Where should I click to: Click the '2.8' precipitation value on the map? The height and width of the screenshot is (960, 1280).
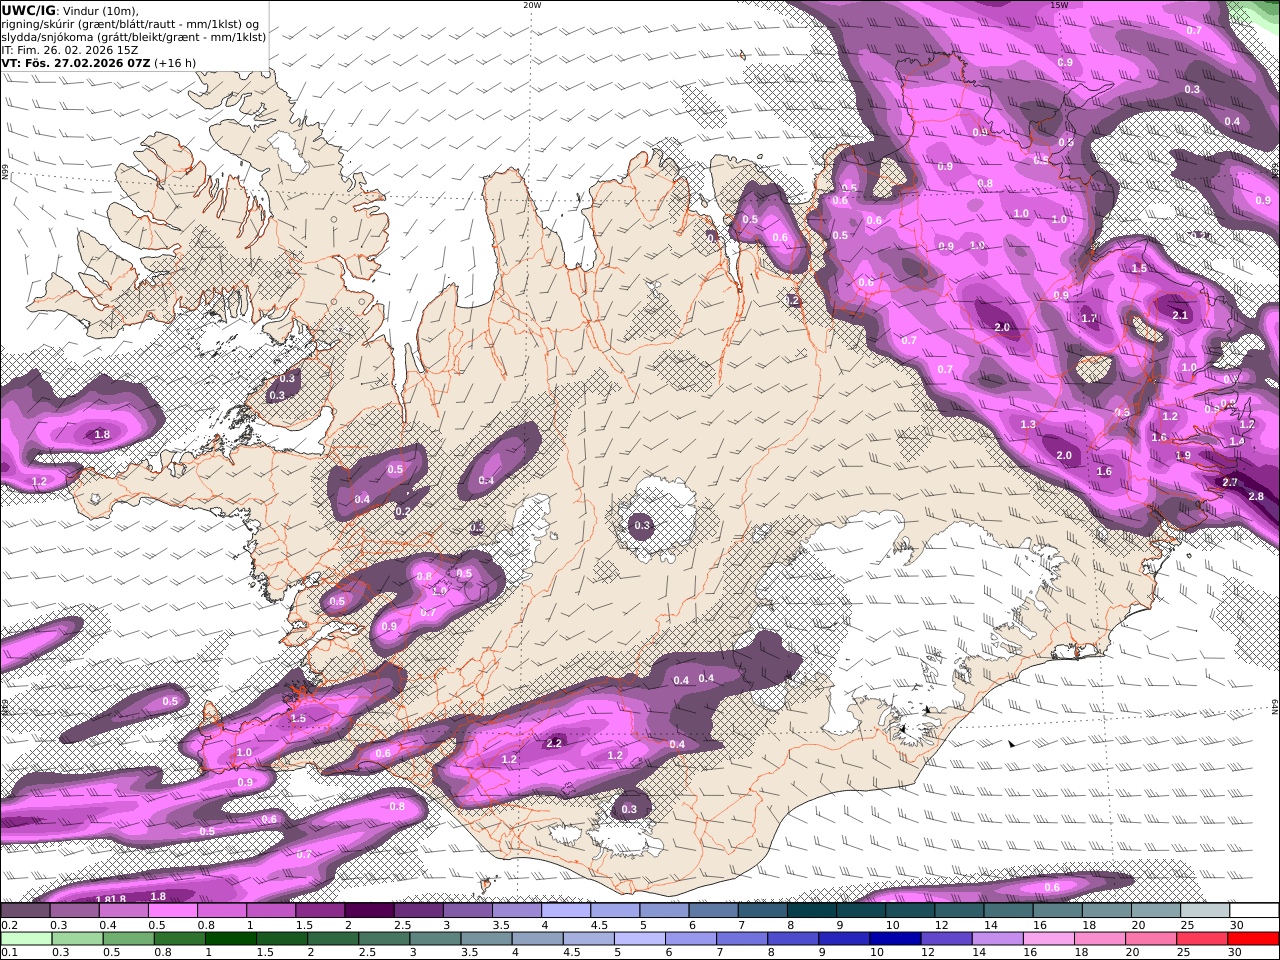1256,496
